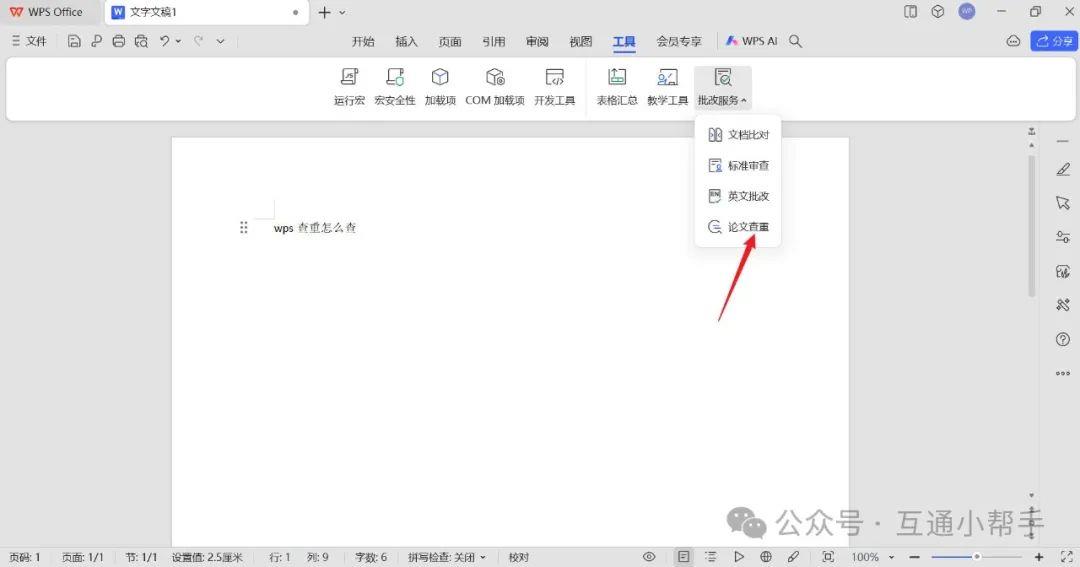Open the WPS AI assistant
Viewport: 1080px width, 567px height.
coord(751,41)
